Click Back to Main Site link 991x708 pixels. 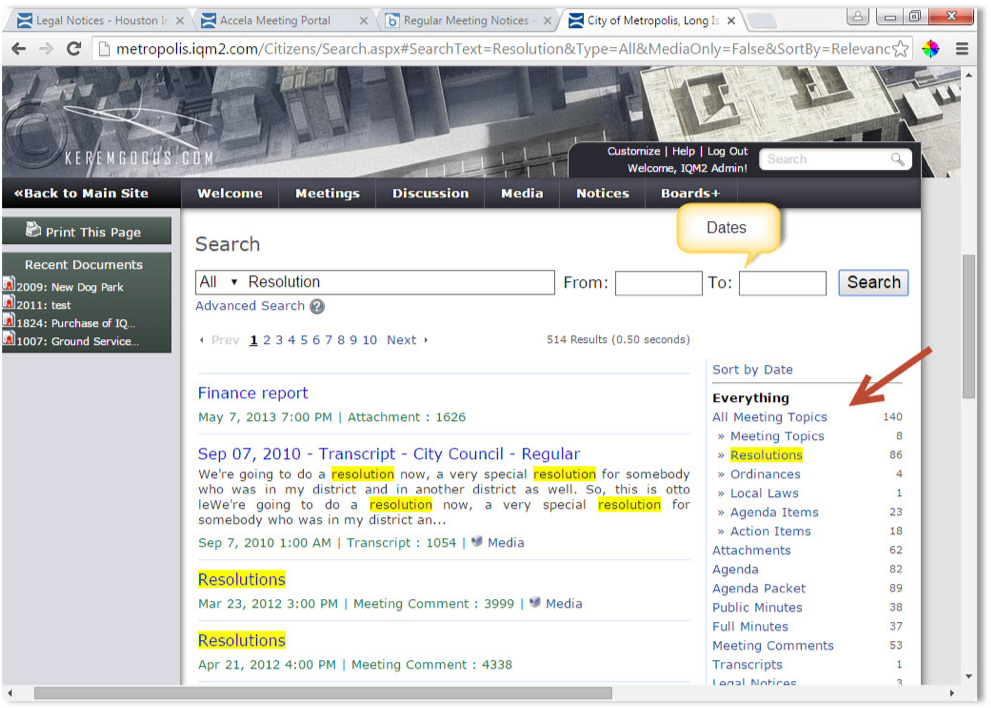point(82,193)
